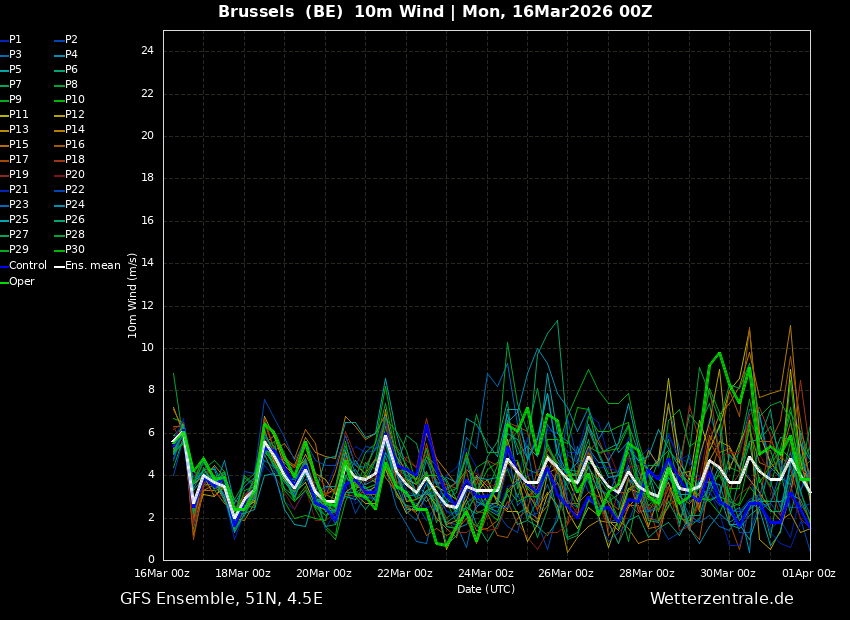Click the P18 legend entry
Screen dimensions: 850x620
point(75,160)
